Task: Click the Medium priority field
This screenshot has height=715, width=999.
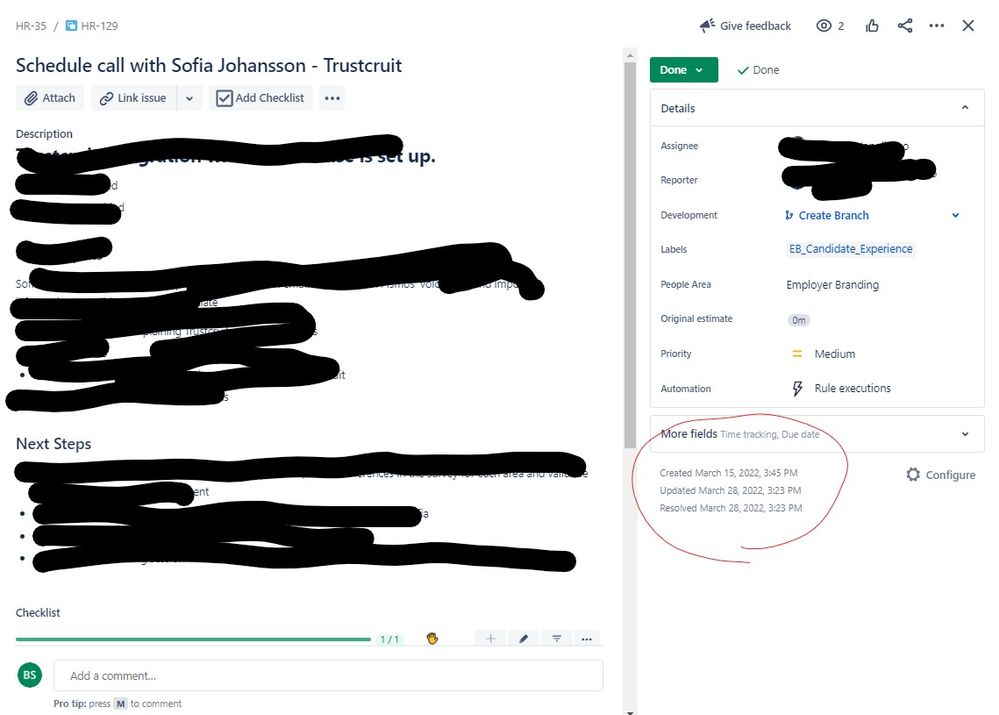Action: click(835, 354)
